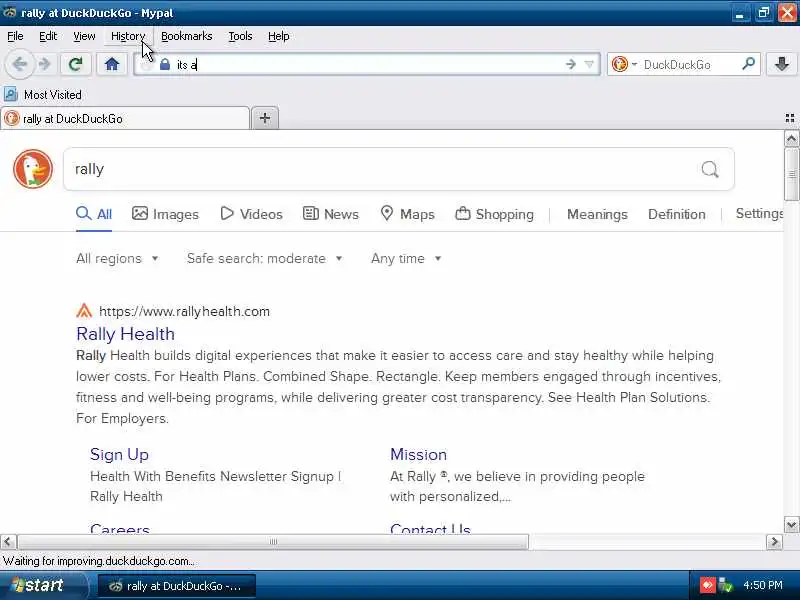This screenshot has height=600, width=800.
Task: Open the Sign Up sitelink
Action: 119,454
